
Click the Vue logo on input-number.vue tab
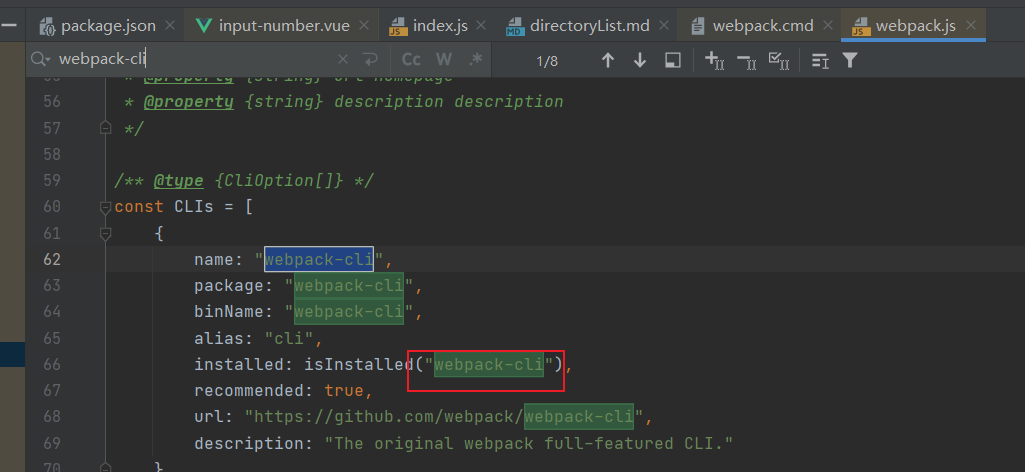(204, 26)
